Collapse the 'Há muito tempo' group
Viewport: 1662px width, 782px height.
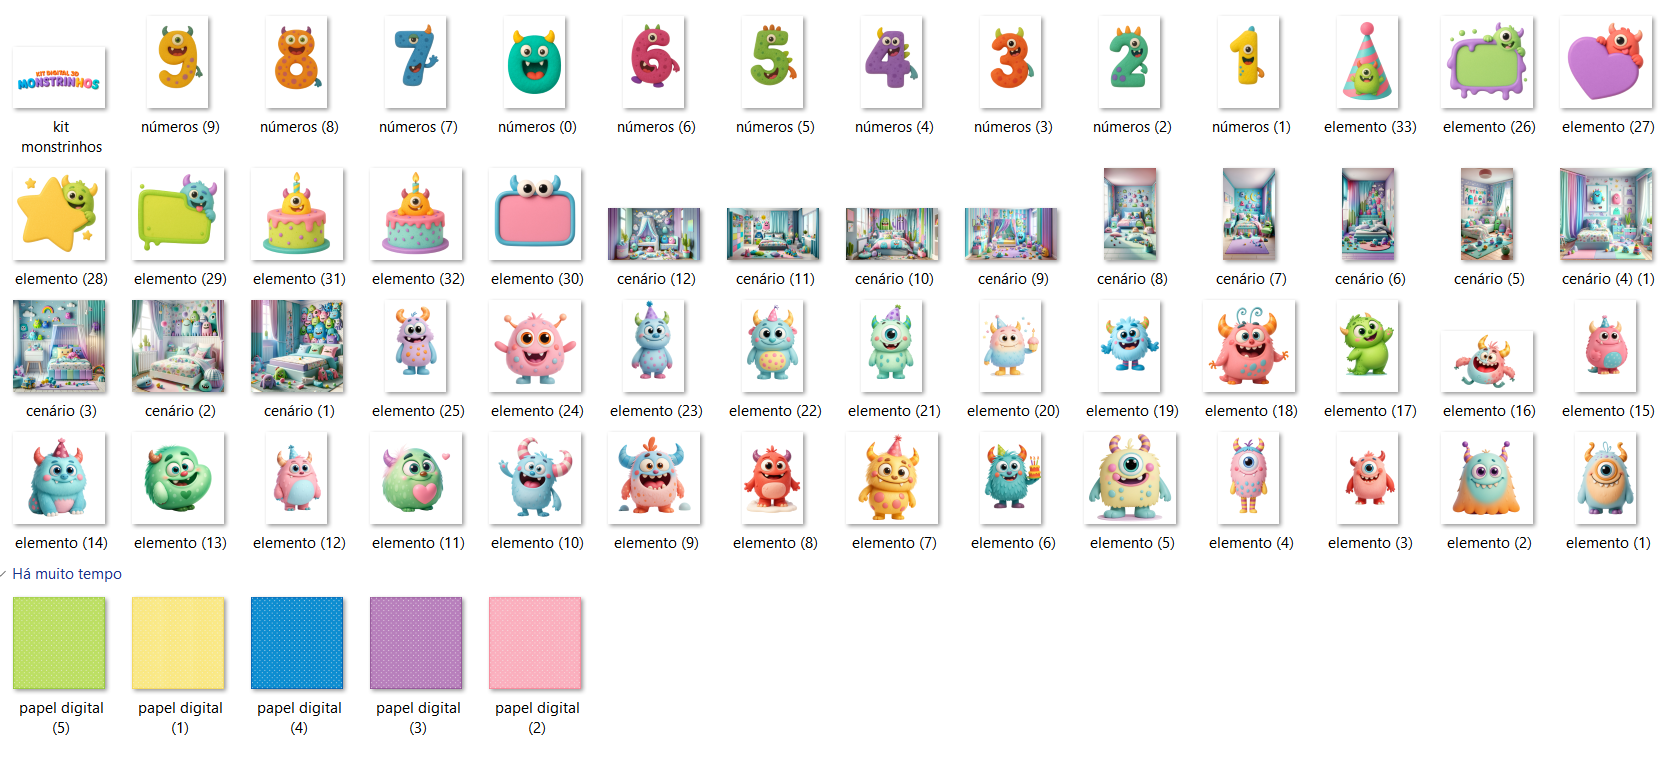click(5, 574)
